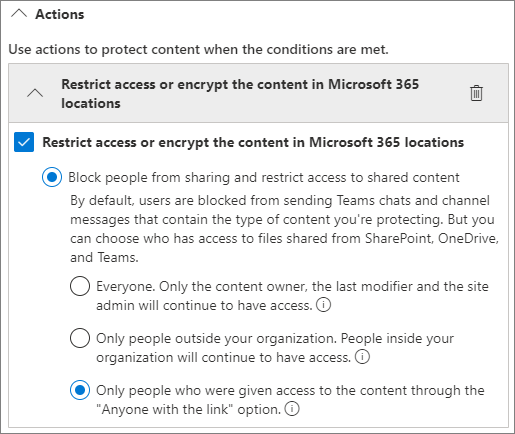Open info icon for the Everyone option
This screenshot has width=515, height=434.
tap(323, 305)
